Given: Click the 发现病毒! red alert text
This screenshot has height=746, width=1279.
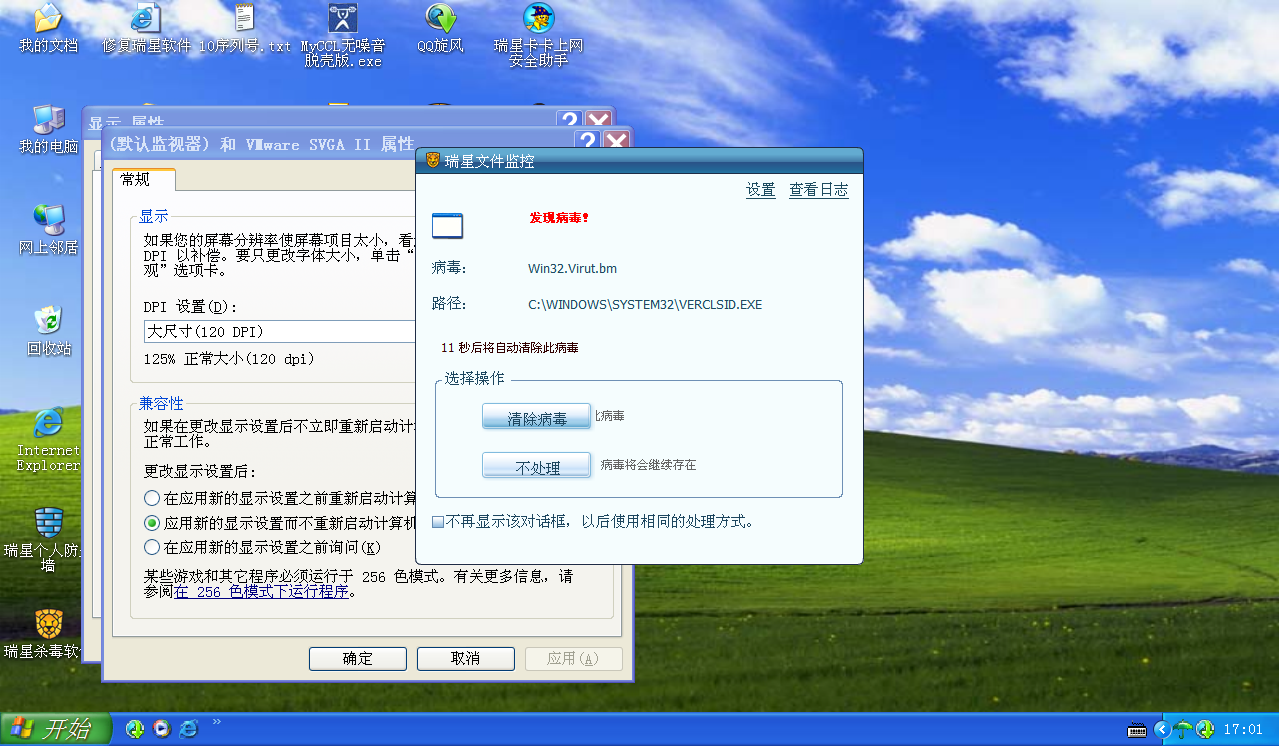Looking at the screenshot, I should point(559,217).
